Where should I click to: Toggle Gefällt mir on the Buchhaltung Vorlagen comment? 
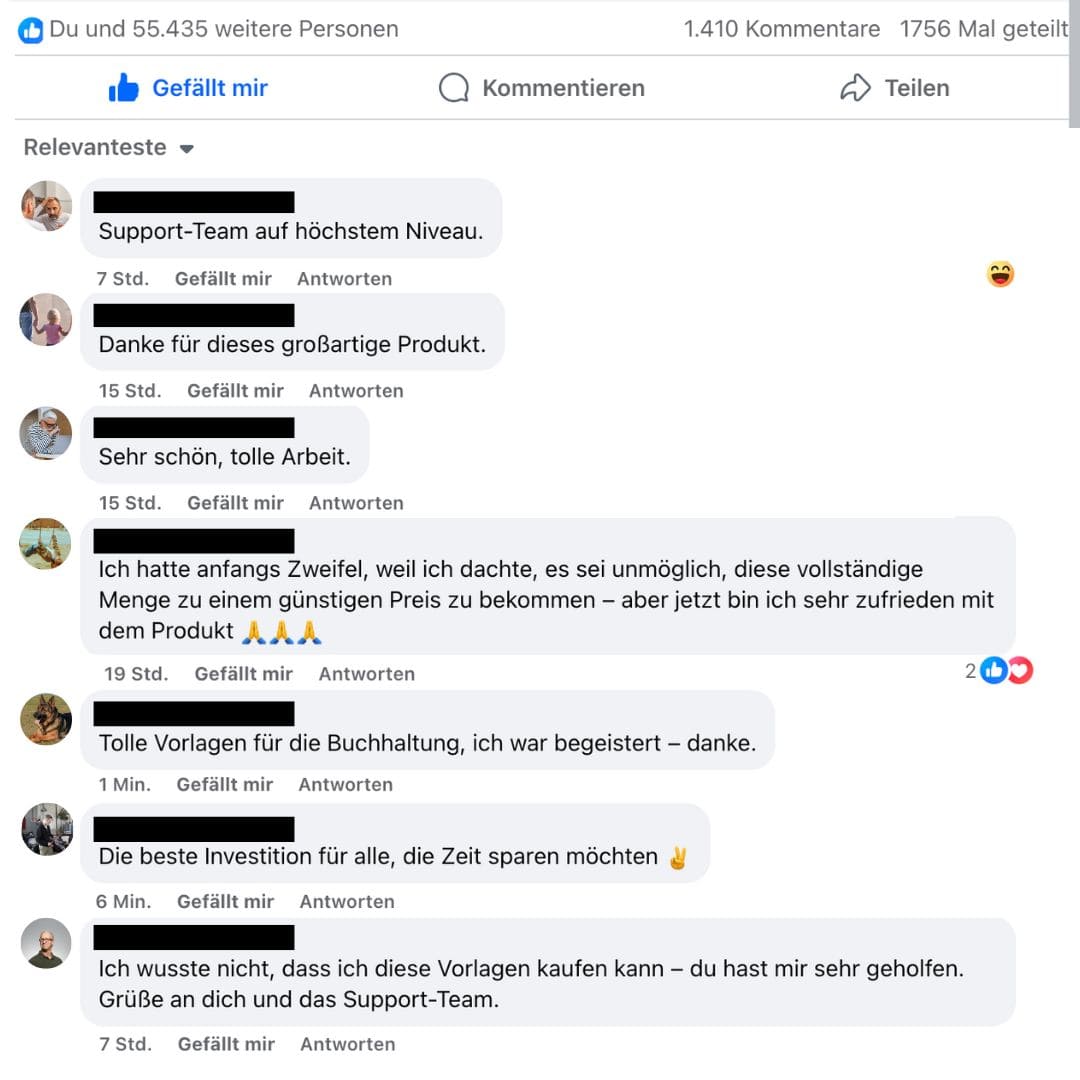[225, 785]
